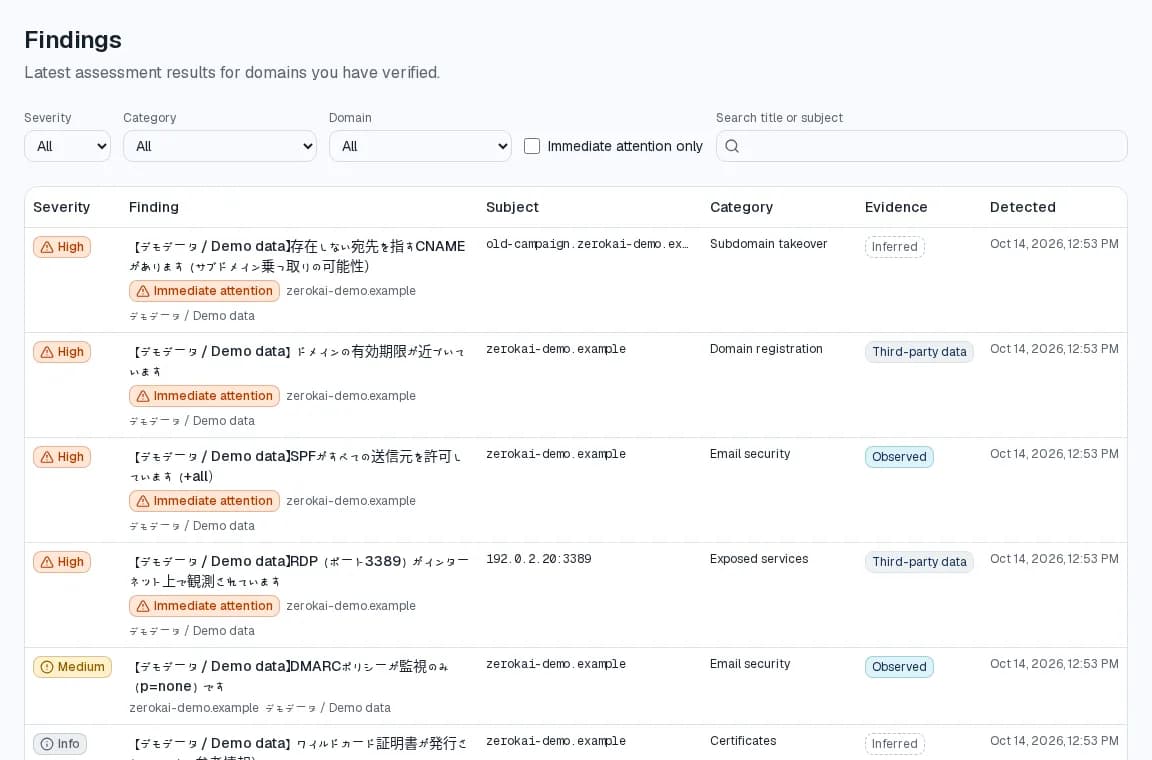Open the Domain filter dropdown
Viewport: 1152px width, 760px height.
point(420,146)
